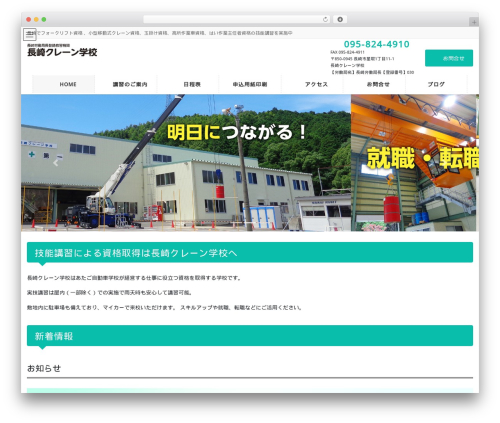Click the browser address bar

236,19
